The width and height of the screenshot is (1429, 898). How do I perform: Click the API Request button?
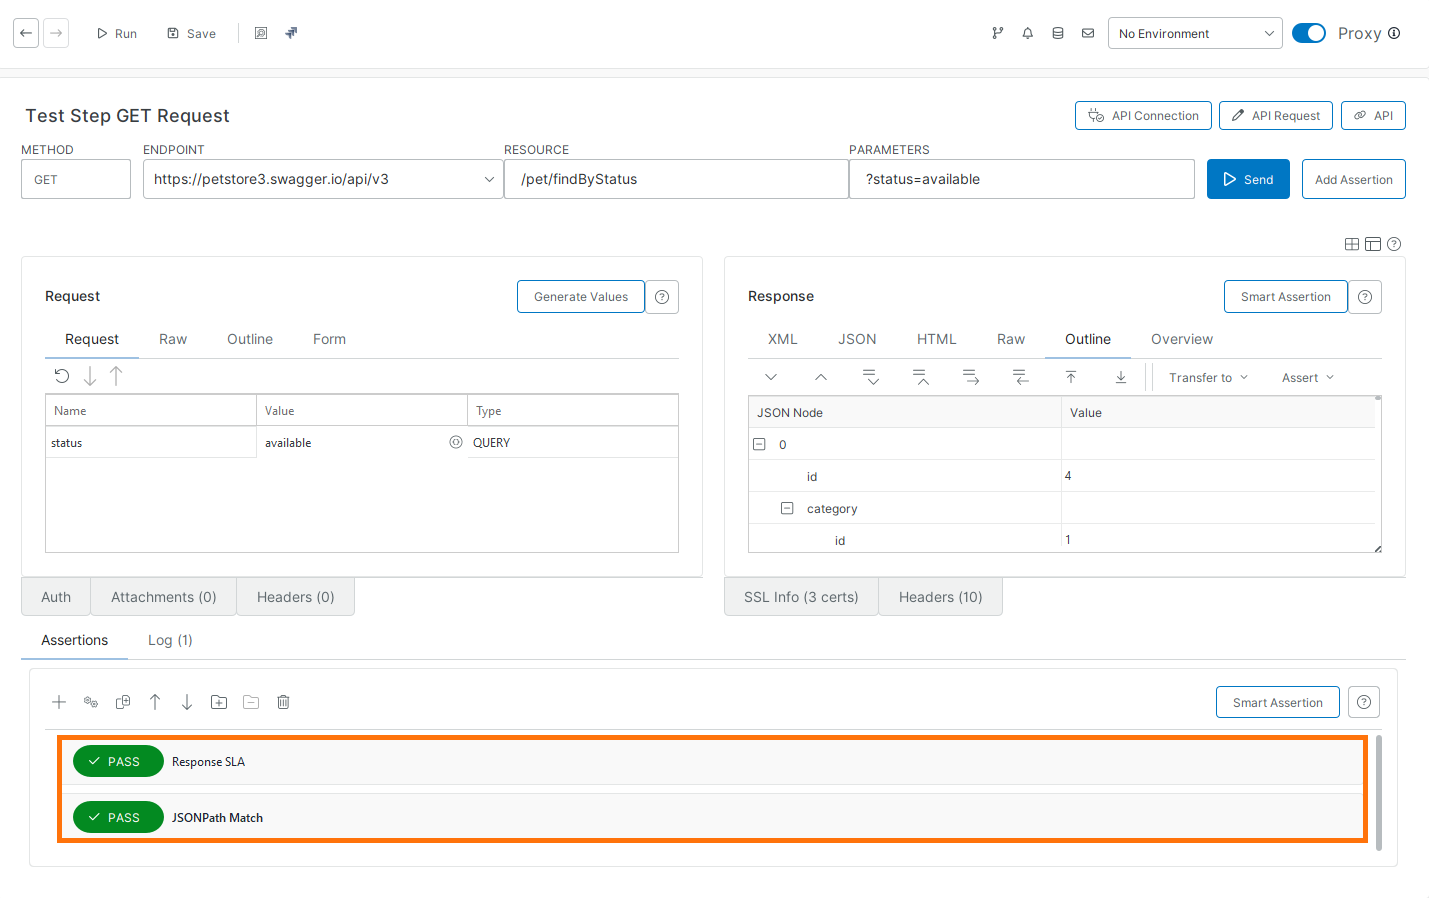[x=1276, y=116]
